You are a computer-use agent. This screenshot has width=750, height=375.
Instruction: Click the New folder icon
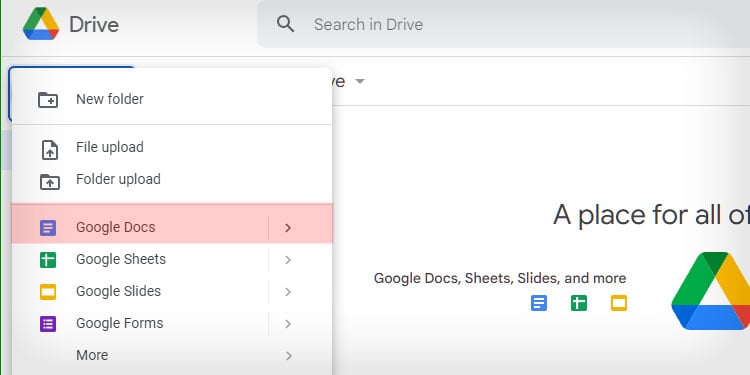pyautogui.click(x=48, y=99)
